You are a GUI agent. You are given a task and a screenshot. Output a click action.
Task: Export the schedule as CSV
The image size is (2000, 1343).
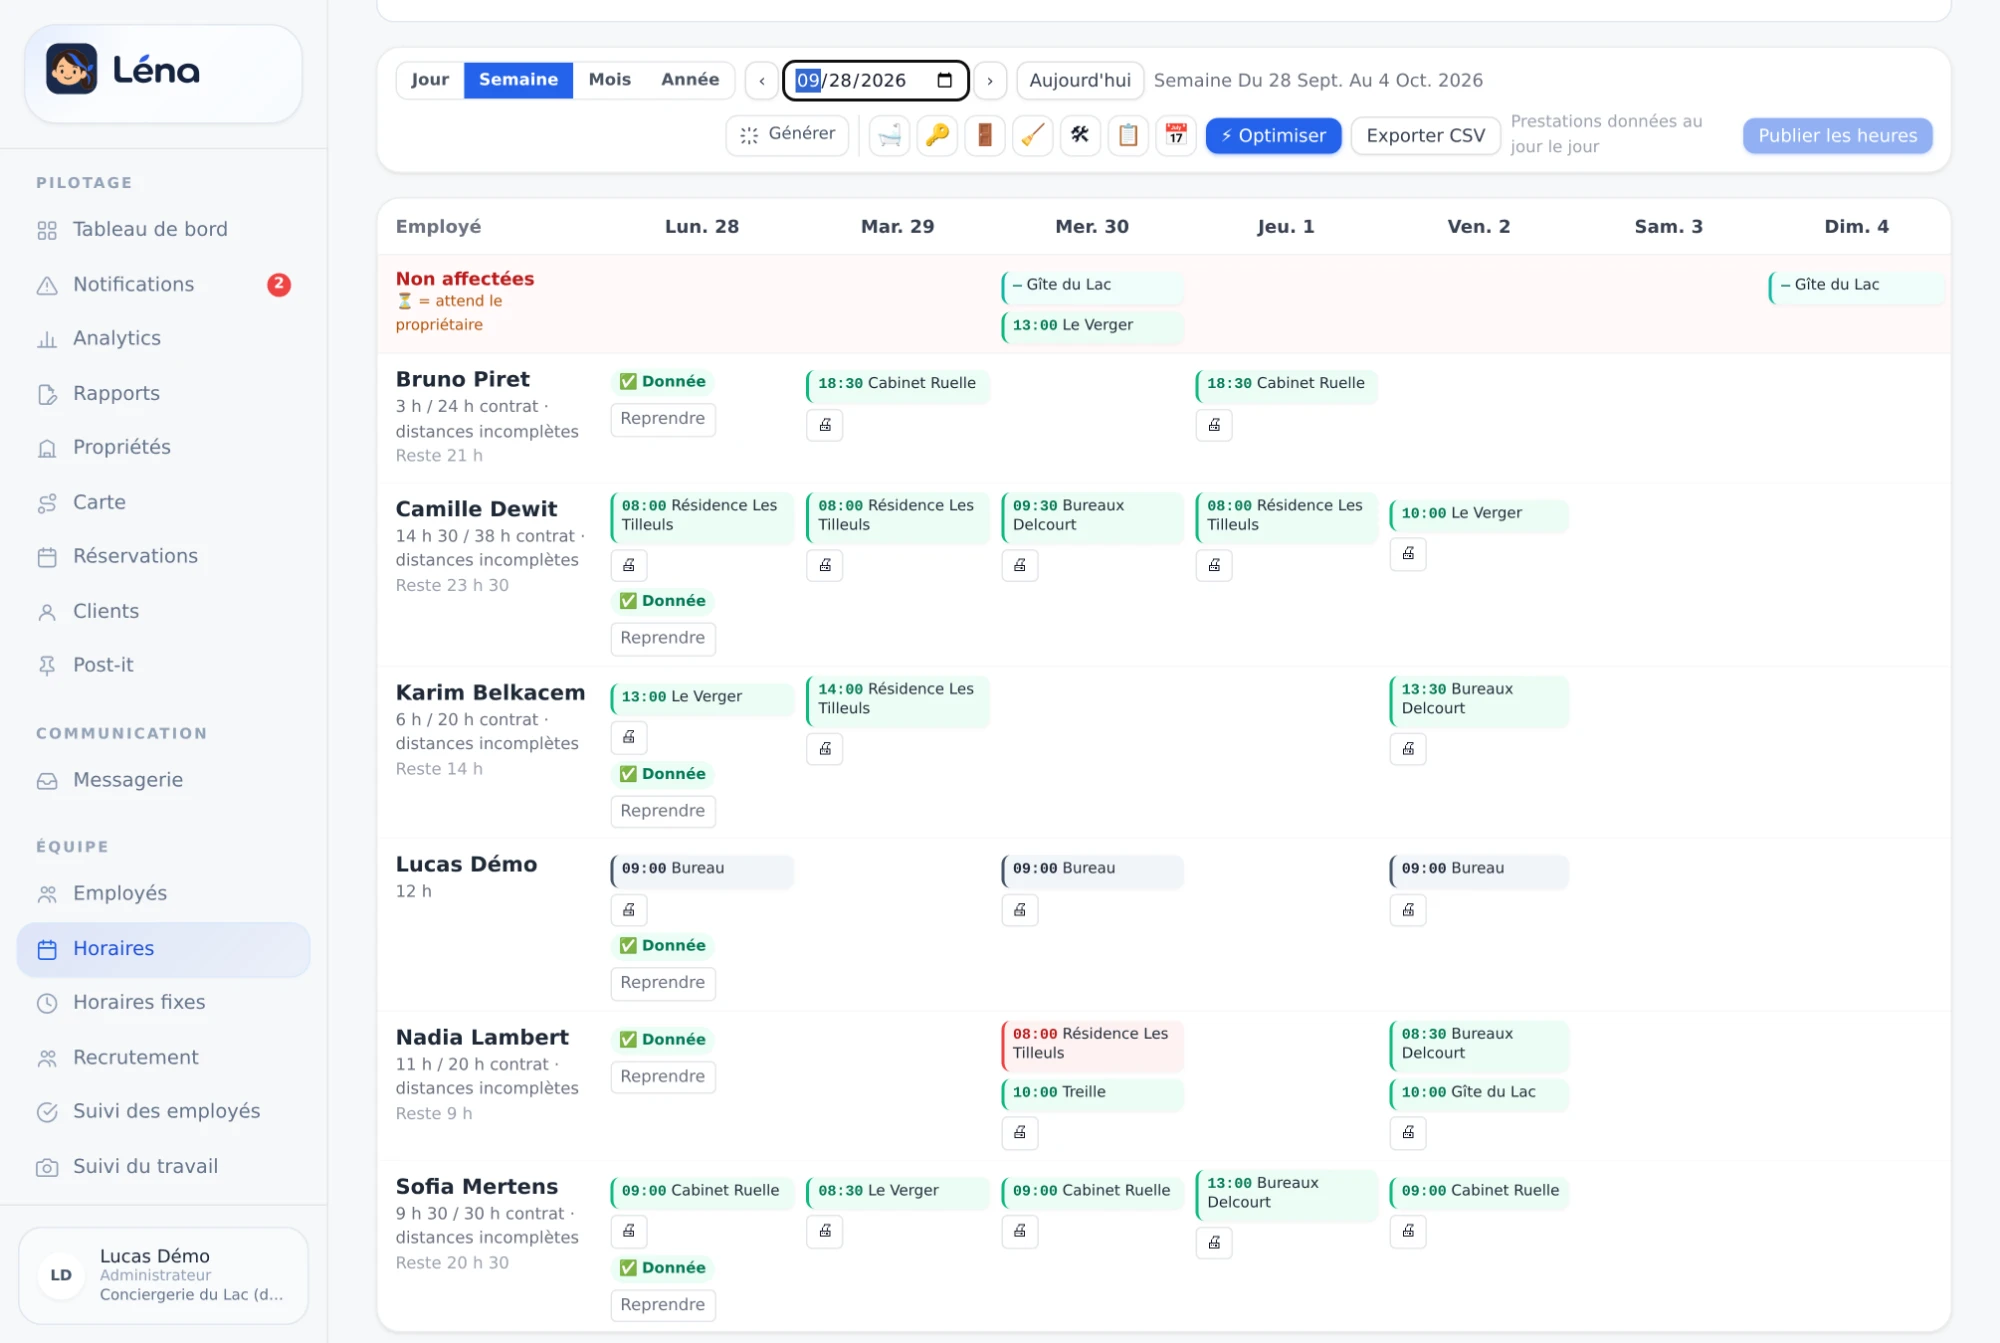(x=1425, y=135)
